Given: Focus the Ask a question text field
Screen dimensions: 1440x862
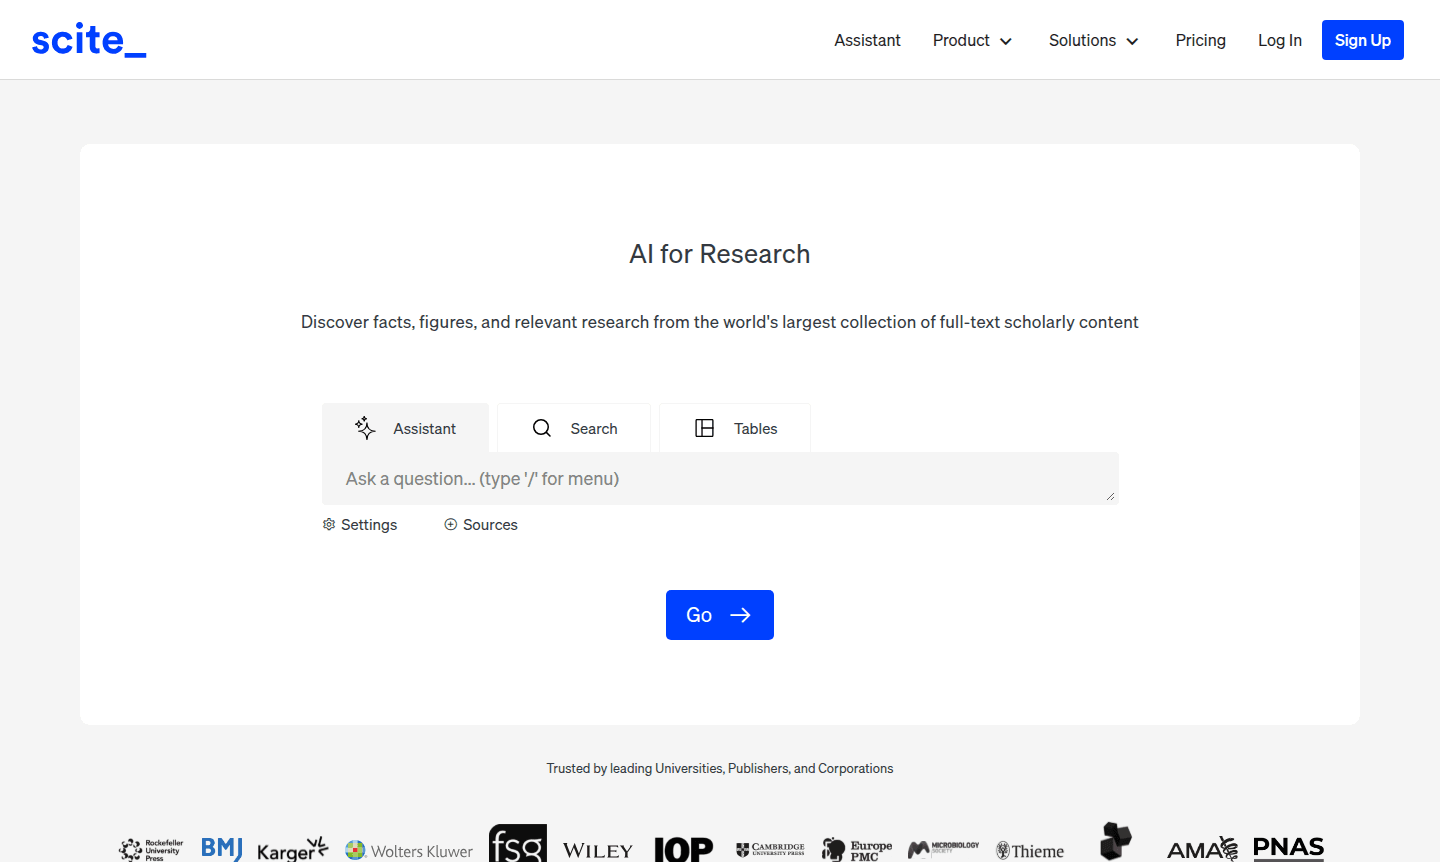Looking at the screenshot, I should (718, 479).
